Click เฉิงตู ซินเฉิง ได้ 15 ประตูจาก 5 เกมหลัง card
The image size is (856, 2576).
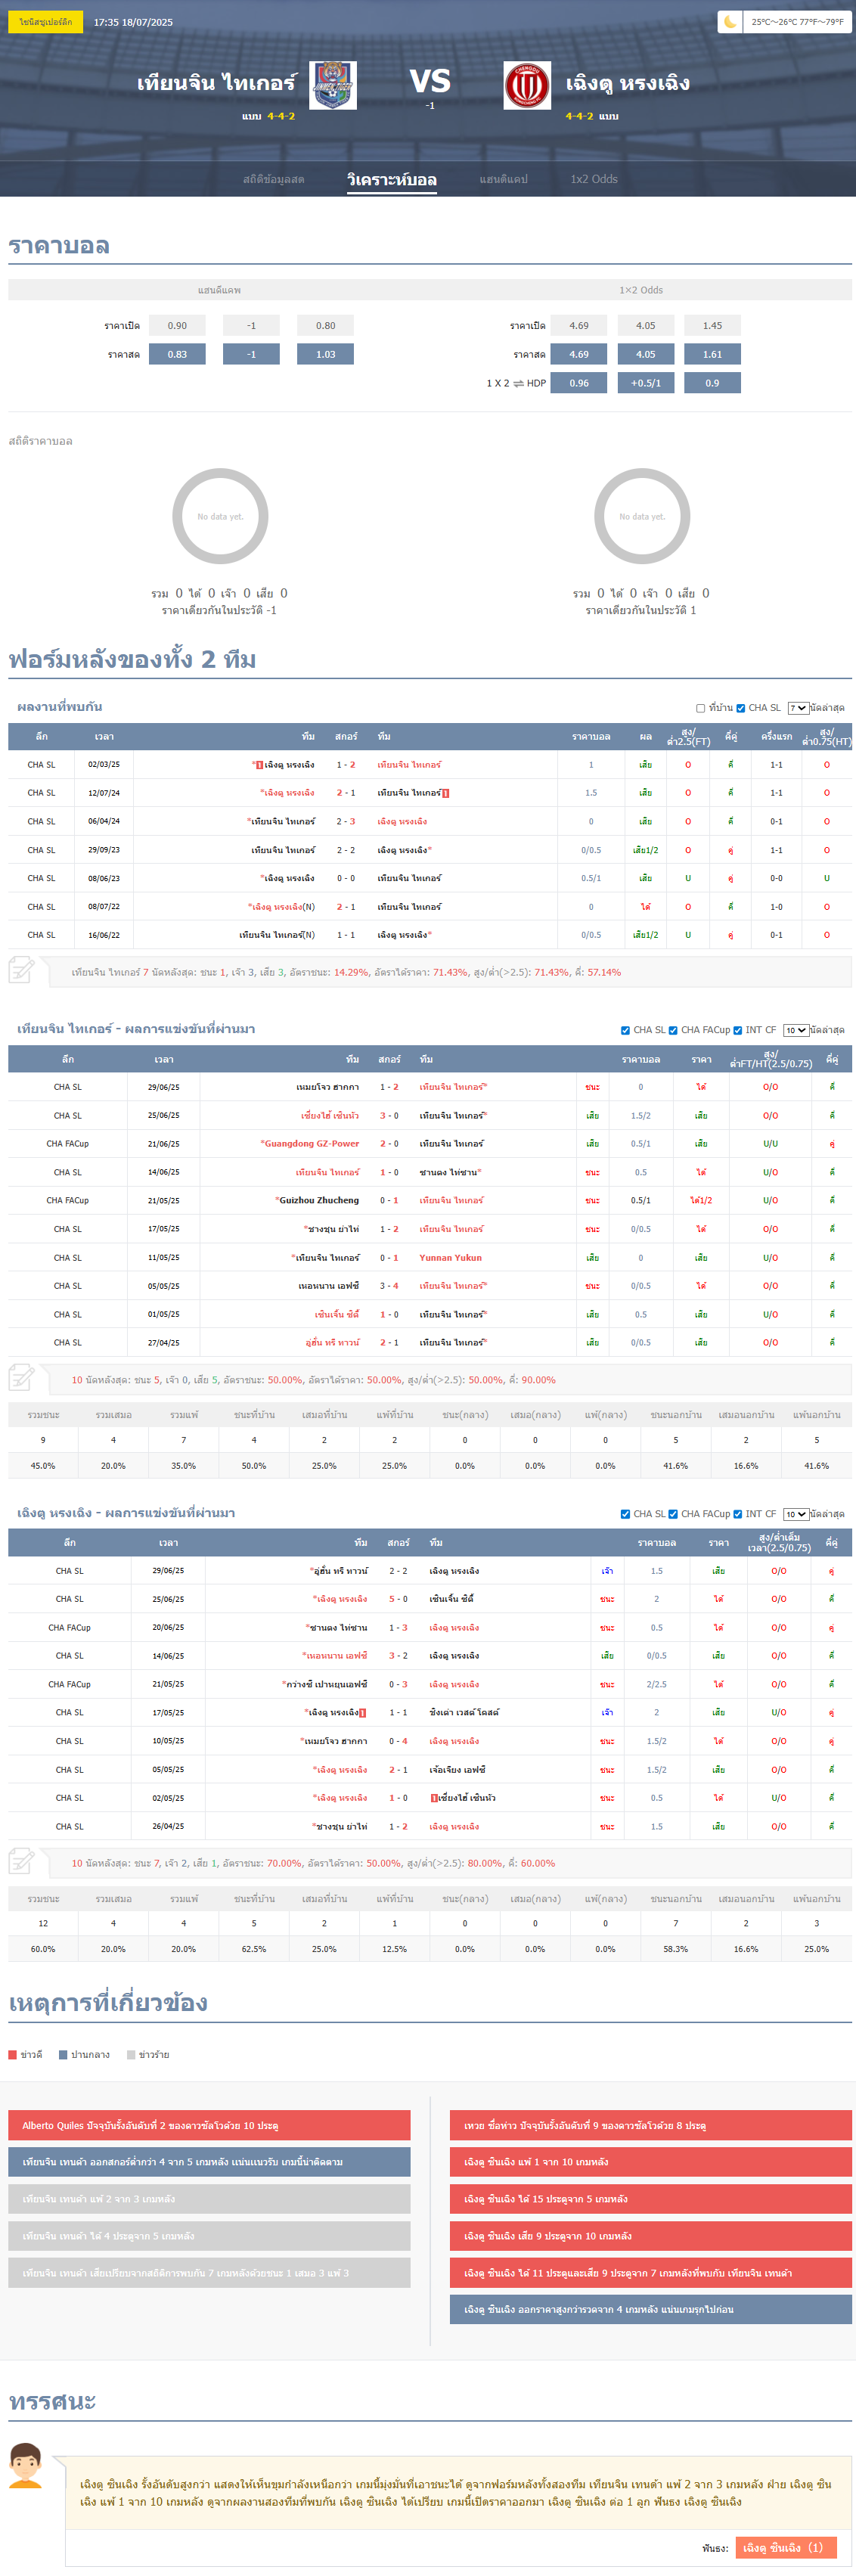coord(651,2199)
